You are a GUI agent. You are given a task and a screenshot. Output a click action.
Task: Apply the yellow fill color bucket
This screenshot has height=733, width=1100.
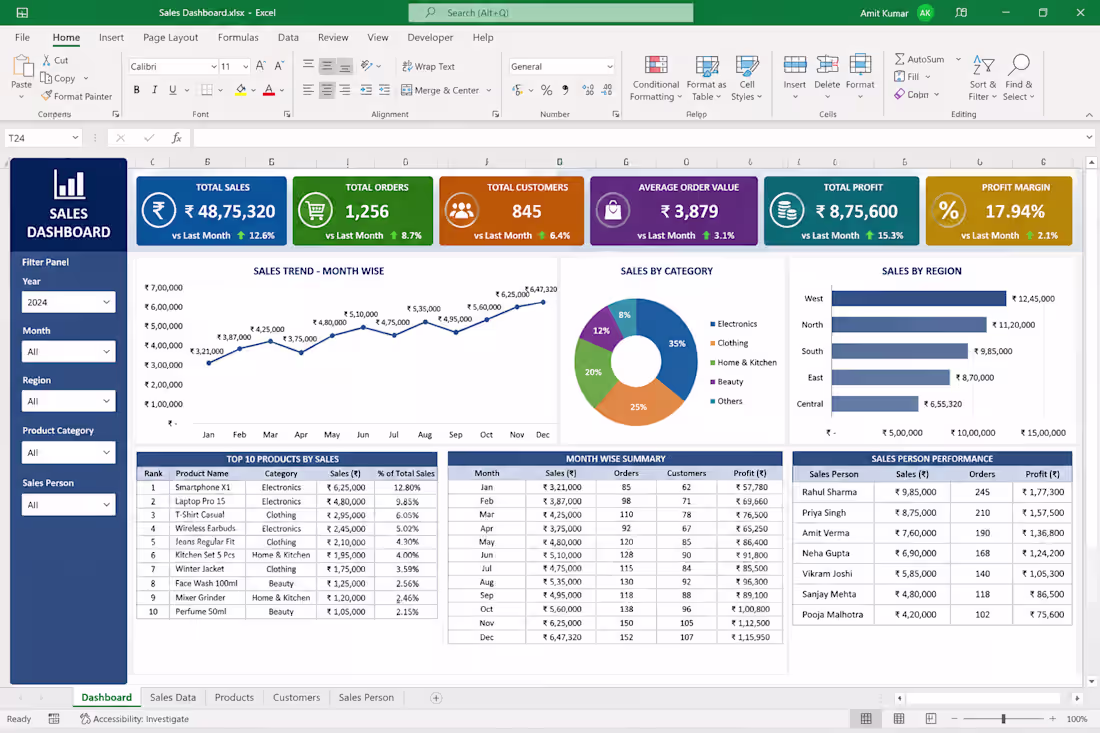coord(241,90)
